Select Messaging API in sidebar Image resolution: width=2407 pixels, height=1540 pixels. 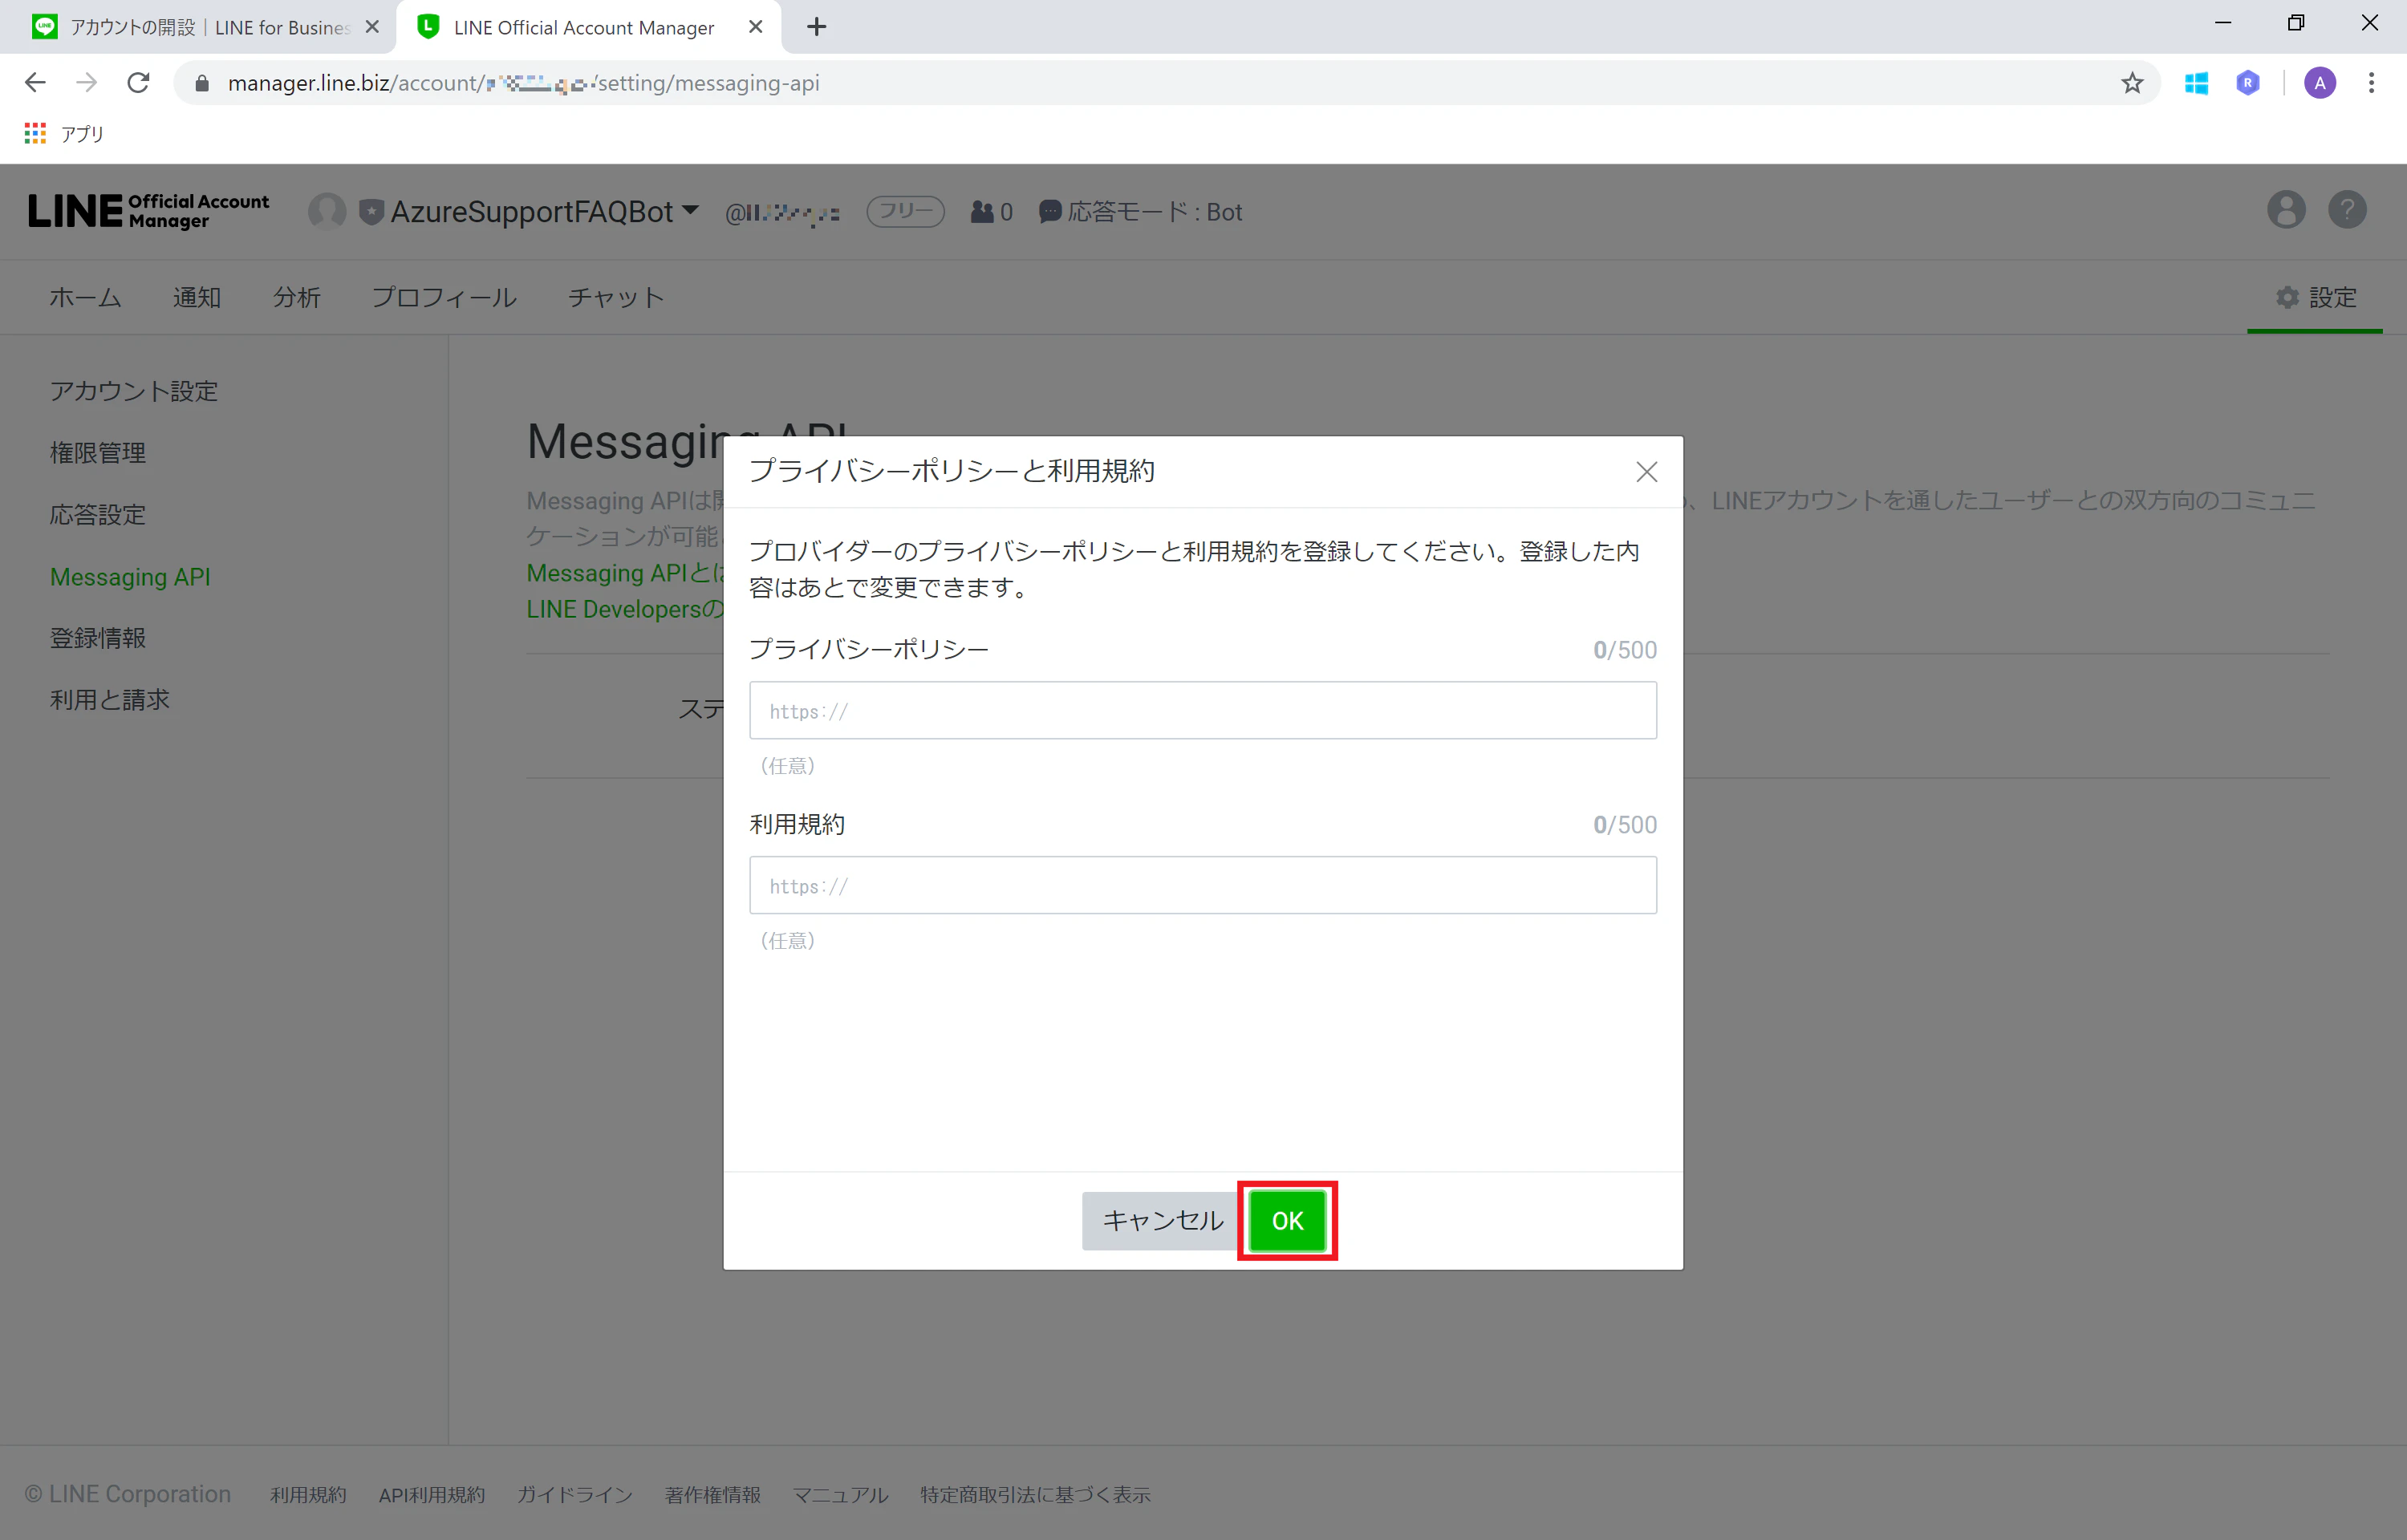(x=130, y=577)
